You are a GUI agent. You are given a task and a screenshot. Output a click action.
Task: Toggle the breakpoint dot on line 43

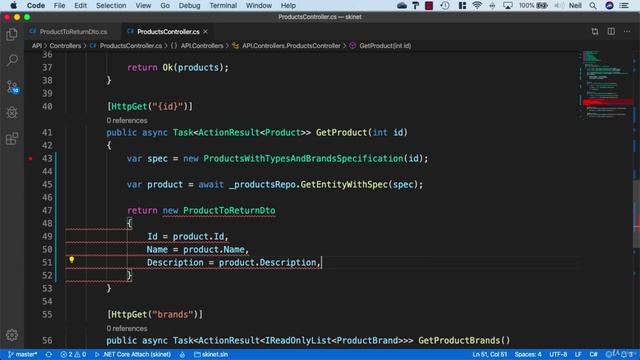pos(30,158)
